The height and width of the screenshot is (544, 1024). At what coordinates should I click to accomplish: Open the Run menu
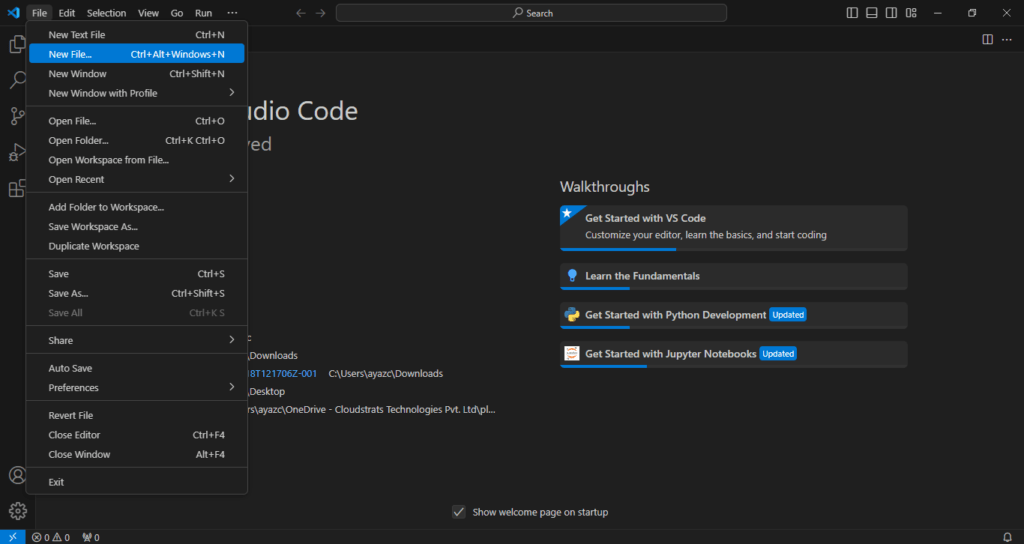(x=204, y=13)
